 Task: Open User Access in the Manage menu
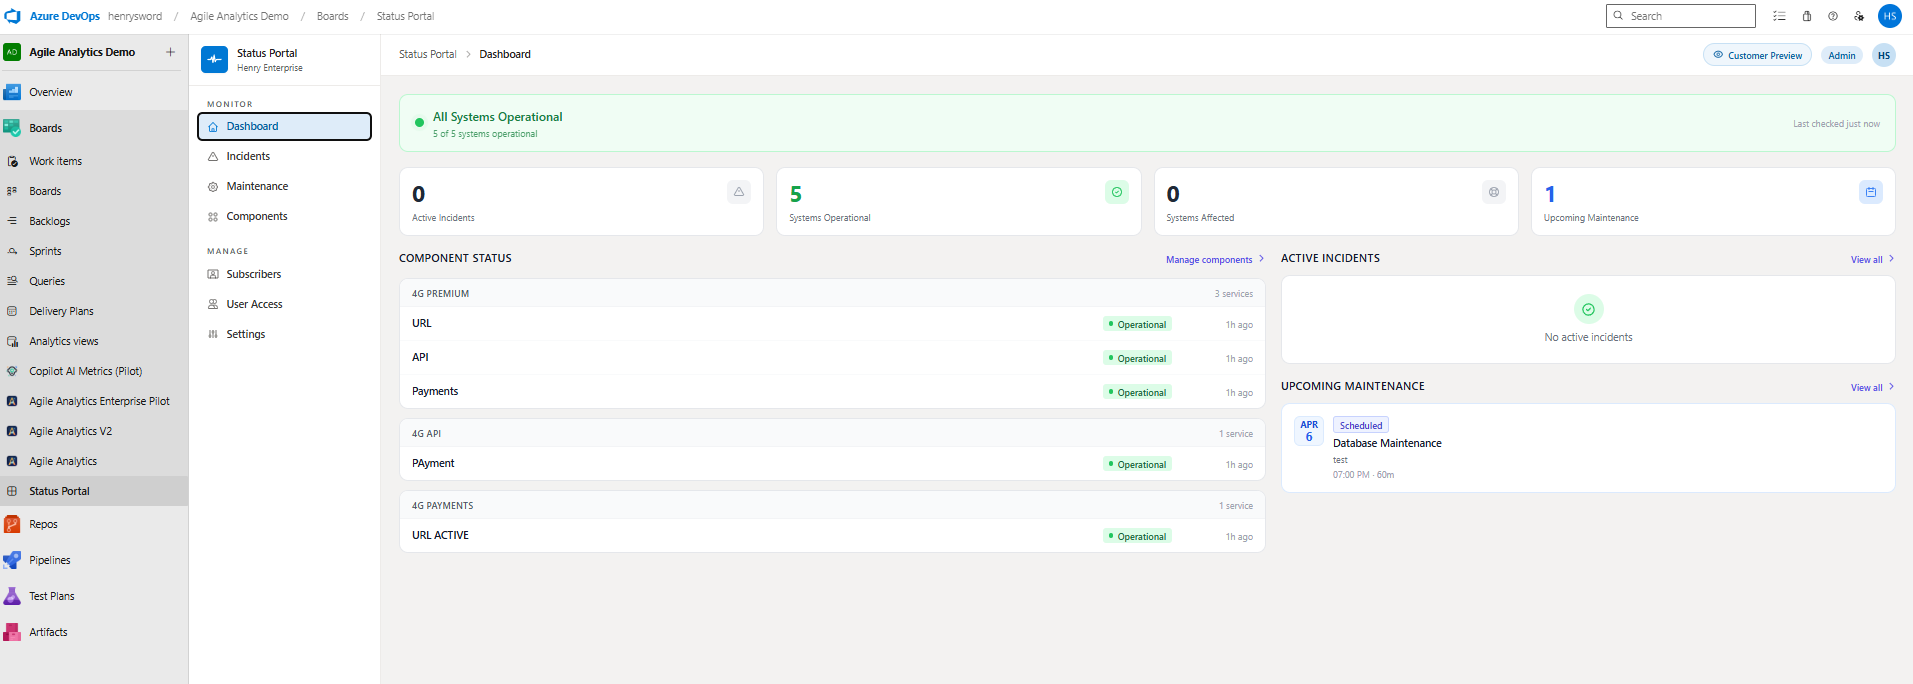[284, 304]
